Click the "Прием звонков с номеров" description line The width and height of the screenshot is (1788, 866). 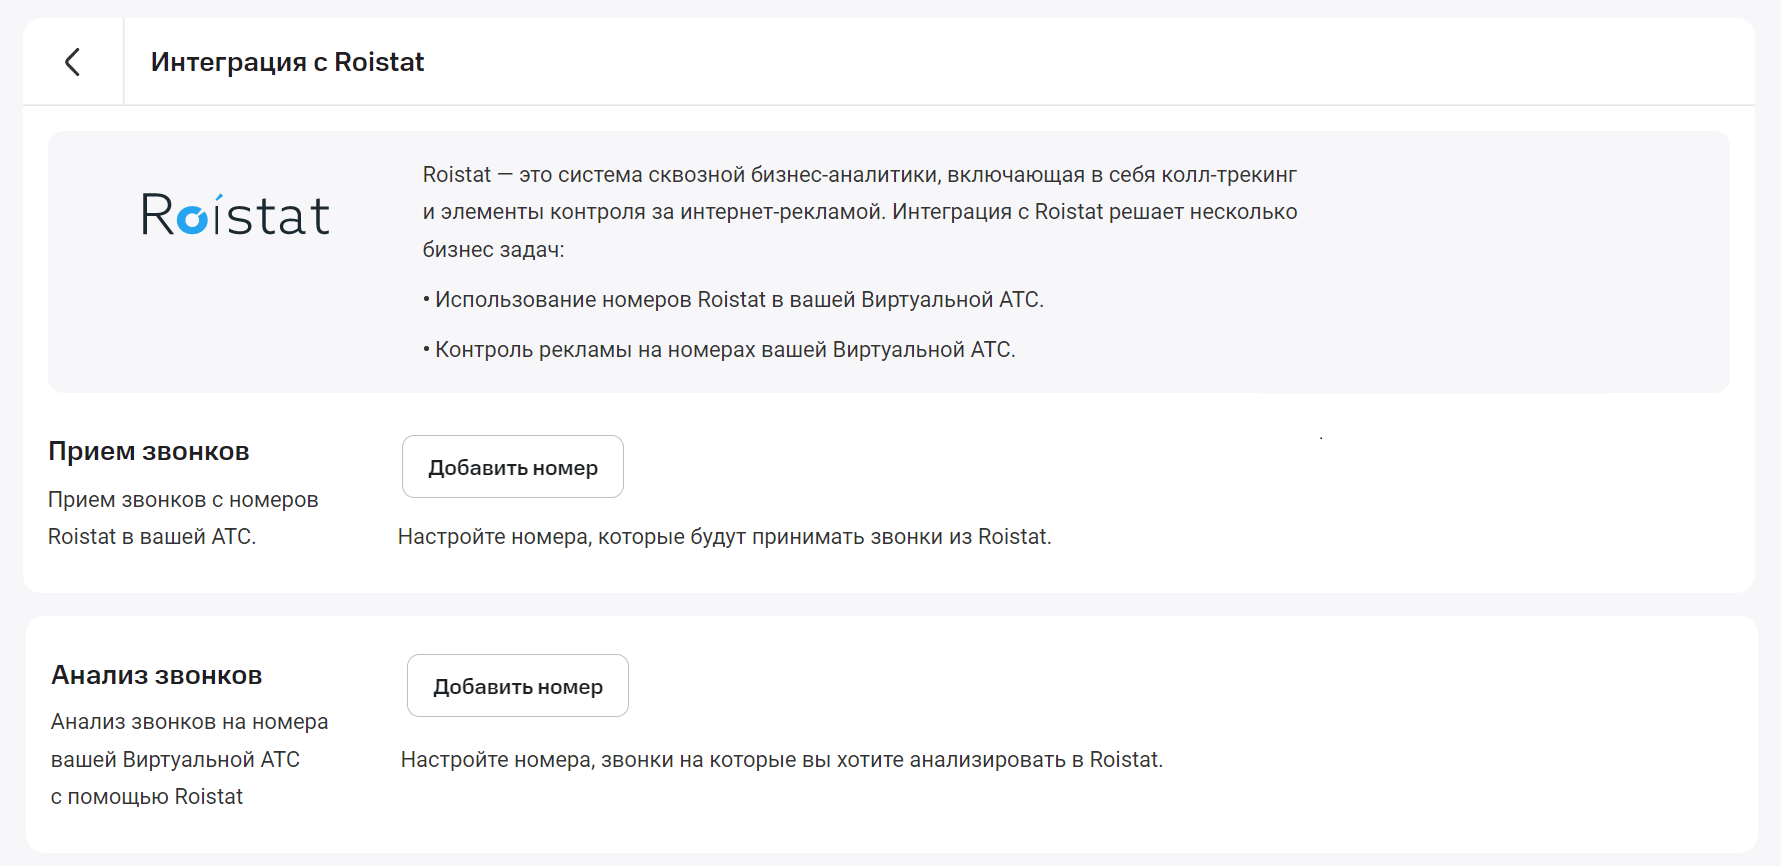coord(183,500)
